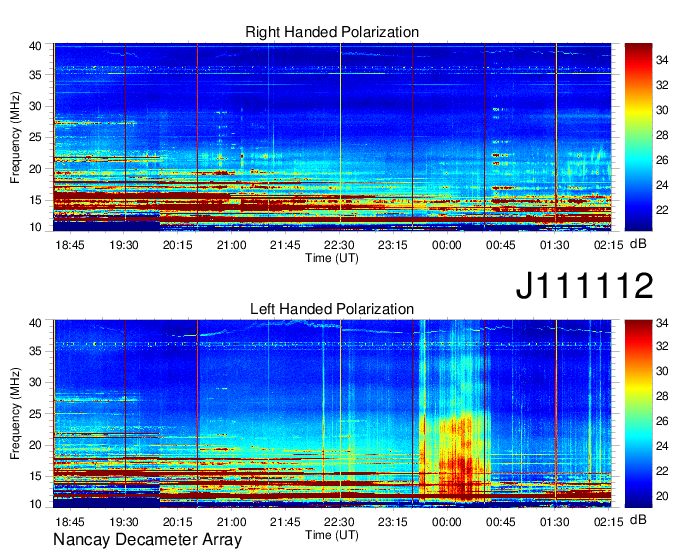
Task: Click the 22:30 tick label on top plot
Action: click(339, 245)
